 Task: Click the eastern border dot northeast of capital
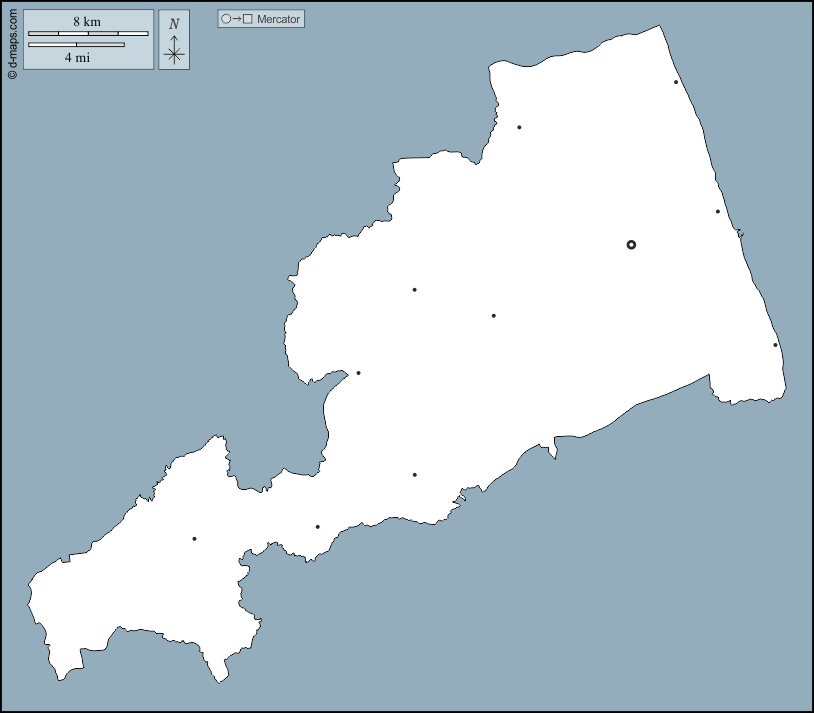[718, 211]
